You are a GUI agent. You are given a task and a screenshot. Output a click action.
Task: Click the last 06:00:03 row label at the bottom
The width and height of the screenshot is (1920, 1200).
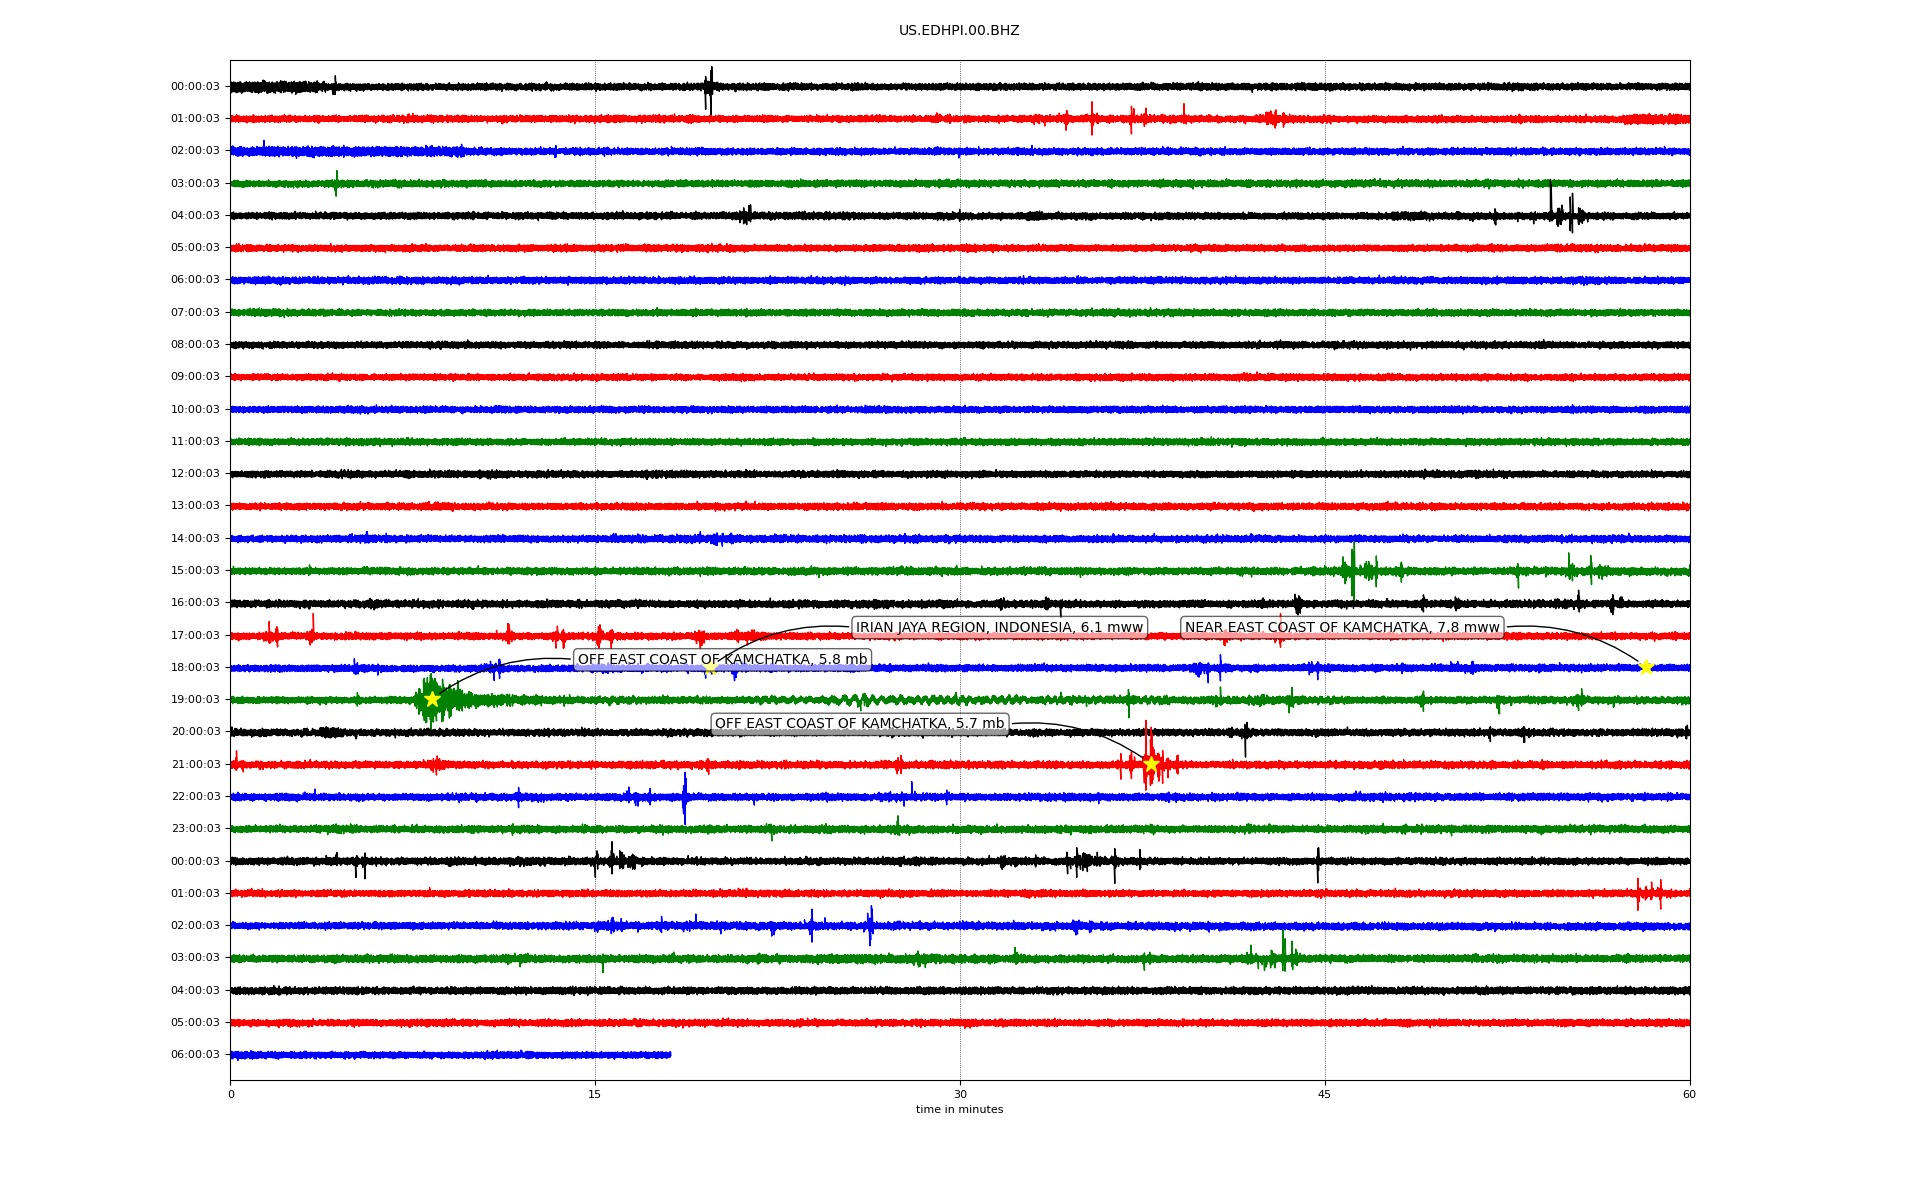(195, 1054)
